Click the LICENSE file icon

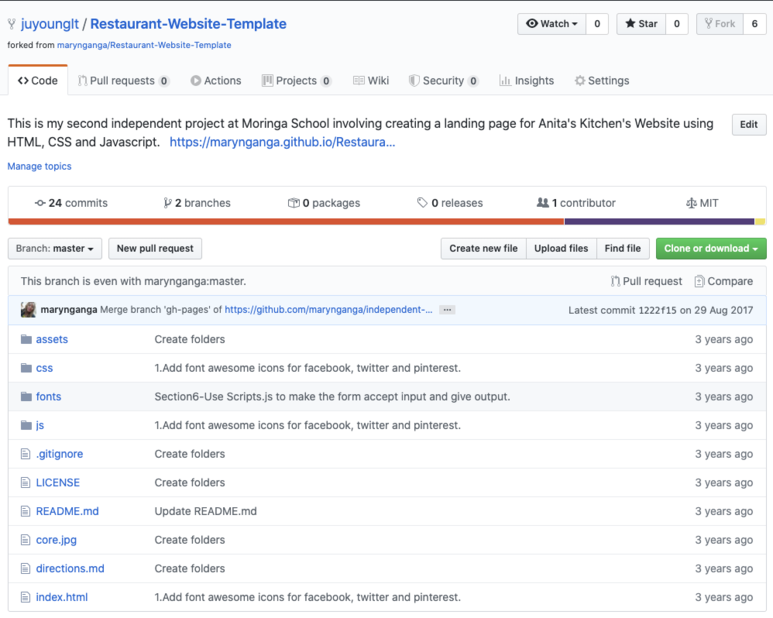coord(26,482)
